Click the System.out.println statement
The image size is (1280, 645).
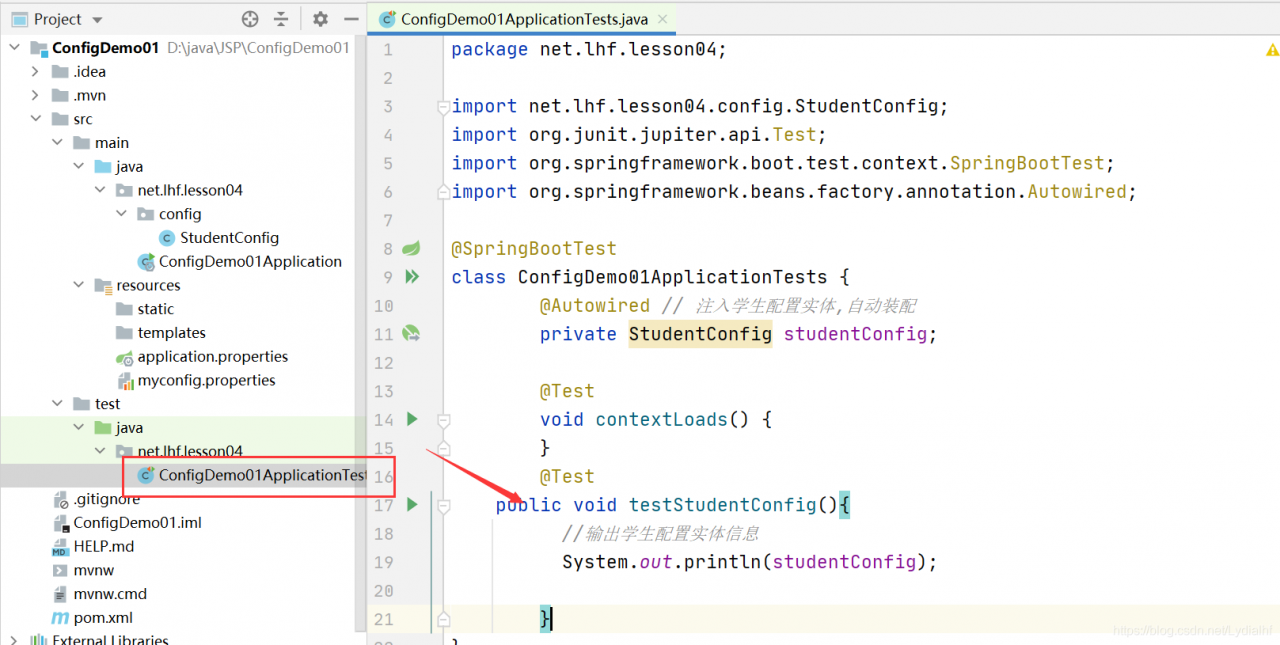[750, 562]
